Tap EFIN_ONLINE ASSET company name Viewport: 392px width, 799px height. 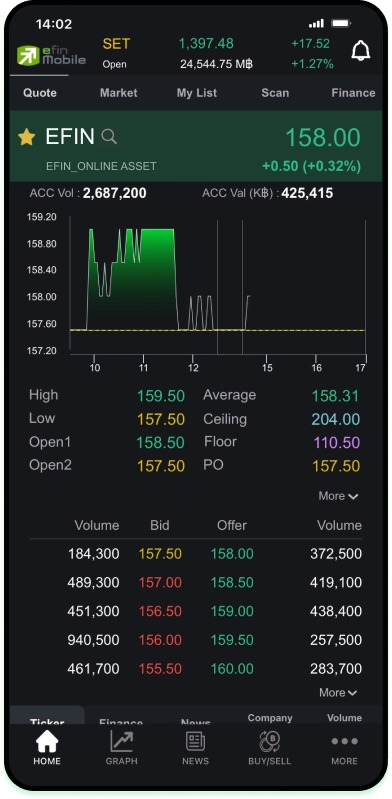[101, 166]
